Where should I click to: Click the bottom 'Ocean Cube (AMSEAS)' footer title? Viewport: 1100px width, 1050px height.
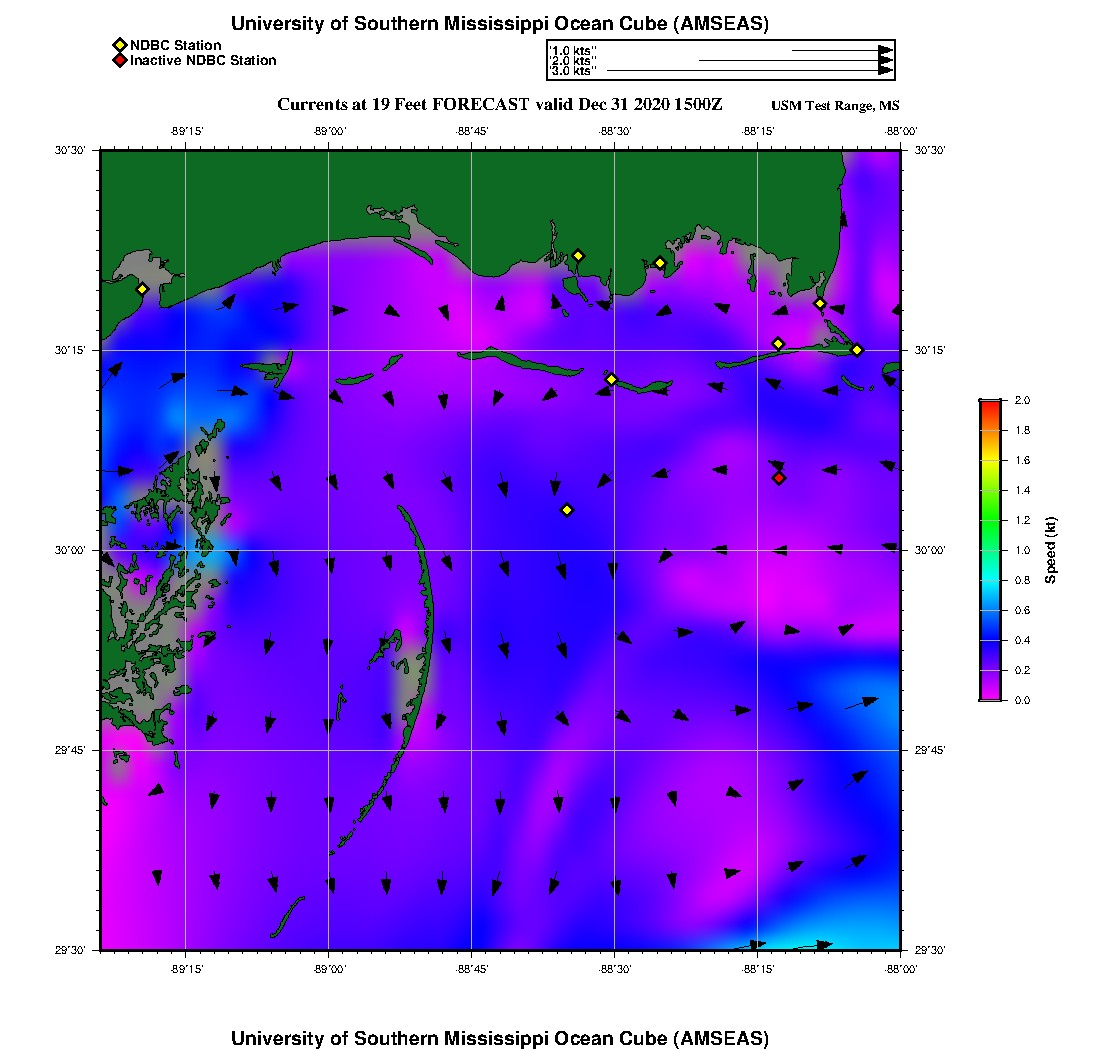500,1038
